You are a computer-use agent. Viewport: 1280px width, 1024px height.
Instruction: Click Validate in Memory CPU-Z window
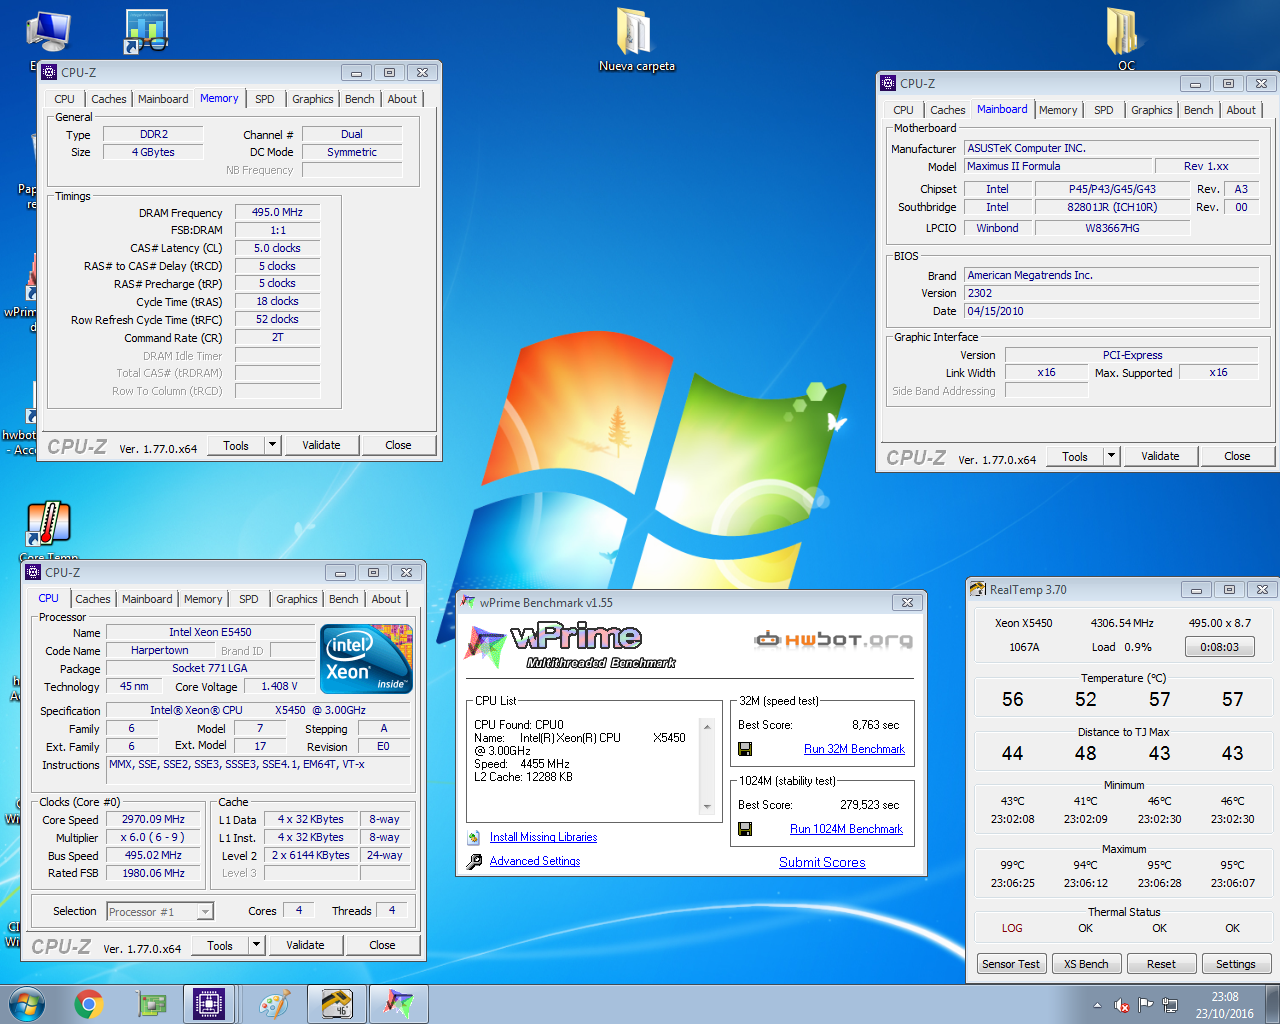tap(321, 445)
